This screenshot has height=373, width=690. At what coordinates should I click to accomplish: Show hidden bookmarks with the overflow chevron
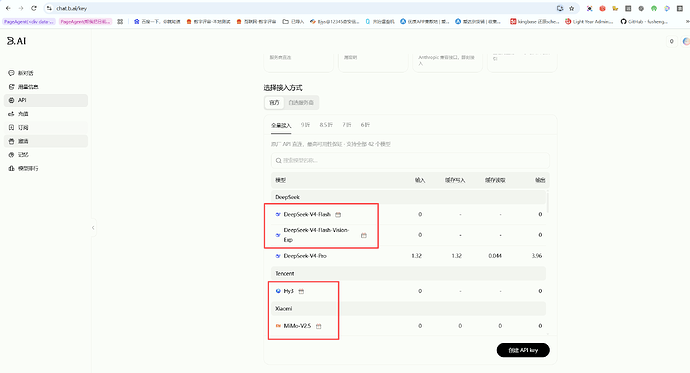click(x=687, y=21)
